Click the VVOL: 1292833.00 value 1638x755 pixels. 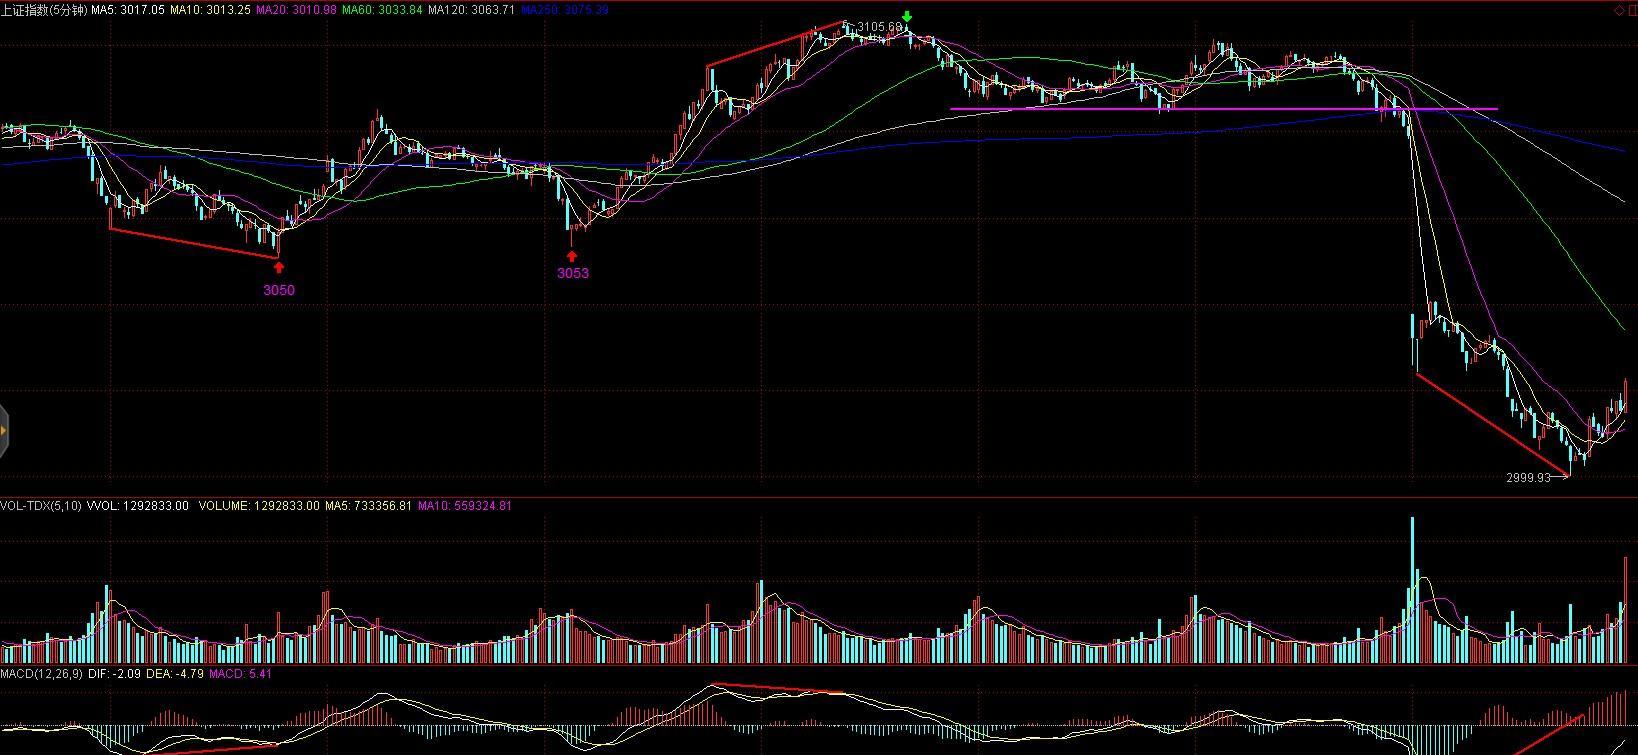[138, 506]
